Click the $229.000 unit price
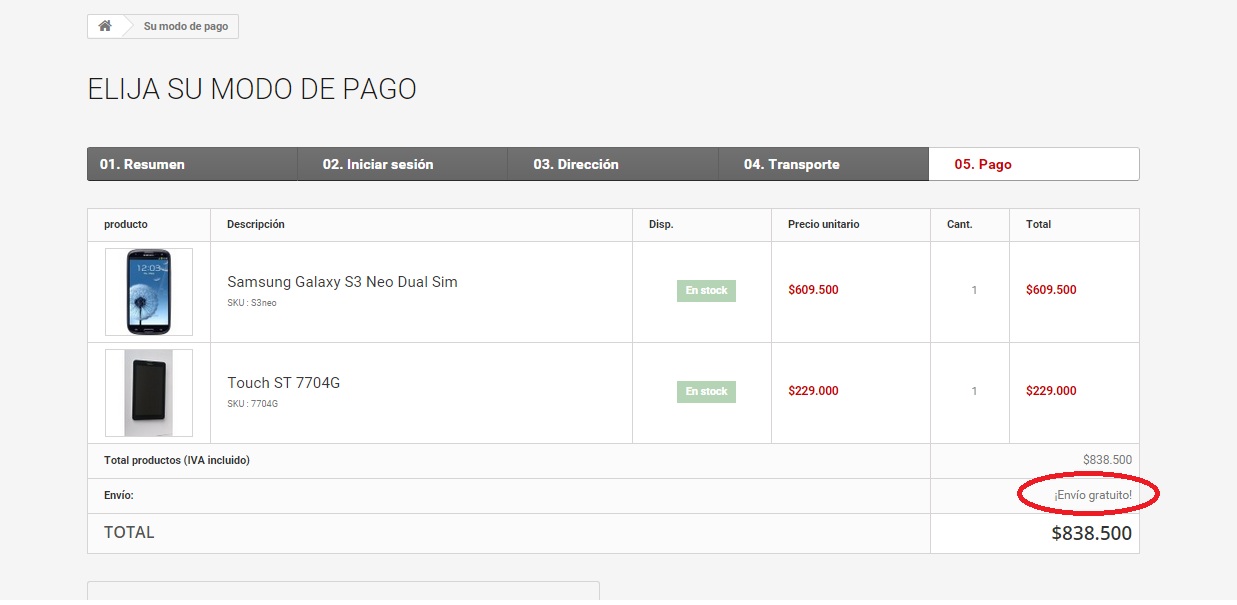Viewport: 1237px width, 605px height. pyautogui.click(x=813, y=391)
